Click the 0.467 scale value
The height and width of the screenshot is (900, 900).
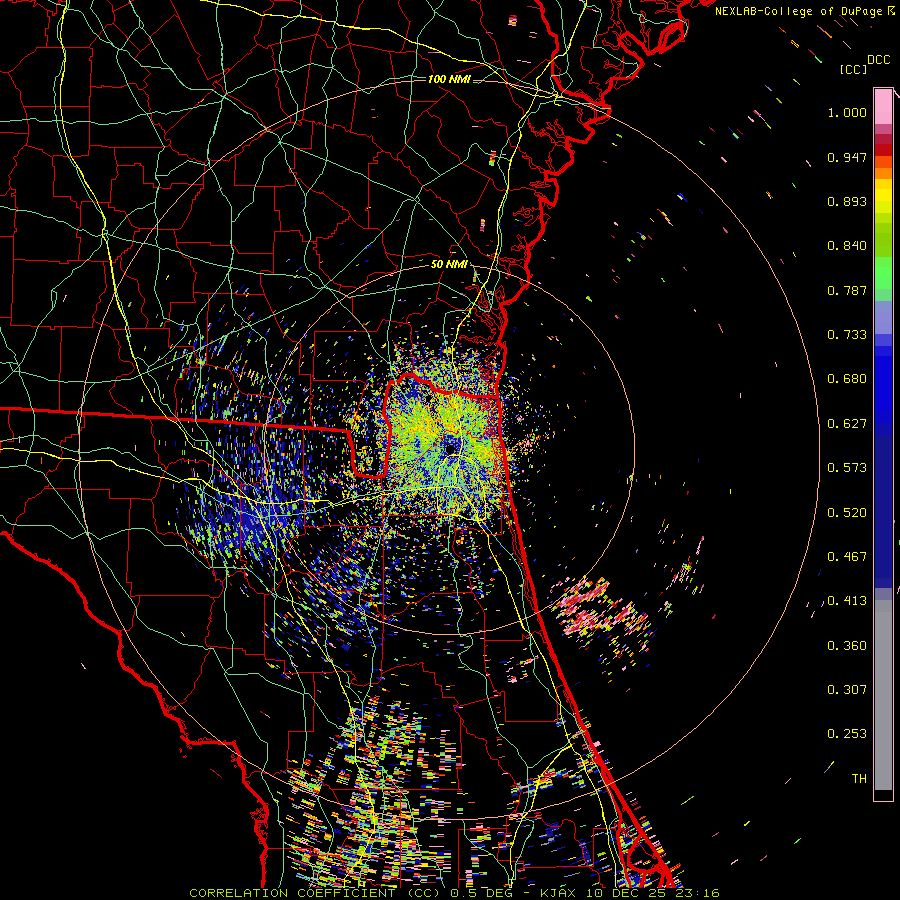[847, 557]
